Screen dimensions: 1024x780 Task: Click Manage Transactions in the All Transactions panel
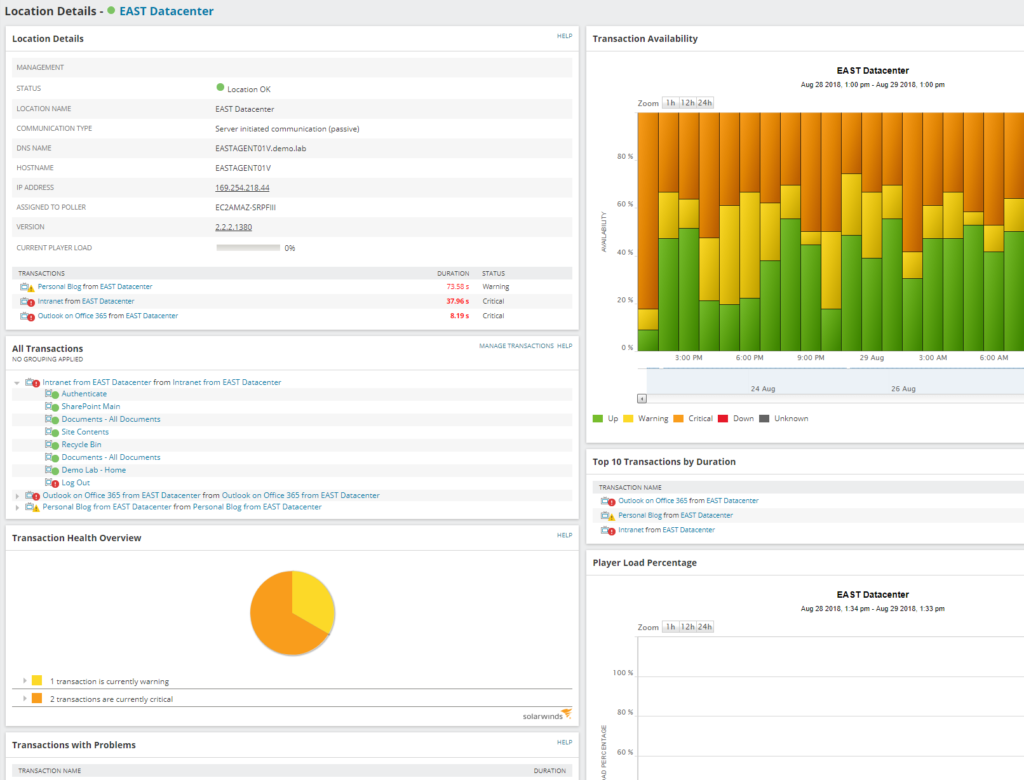516,346
